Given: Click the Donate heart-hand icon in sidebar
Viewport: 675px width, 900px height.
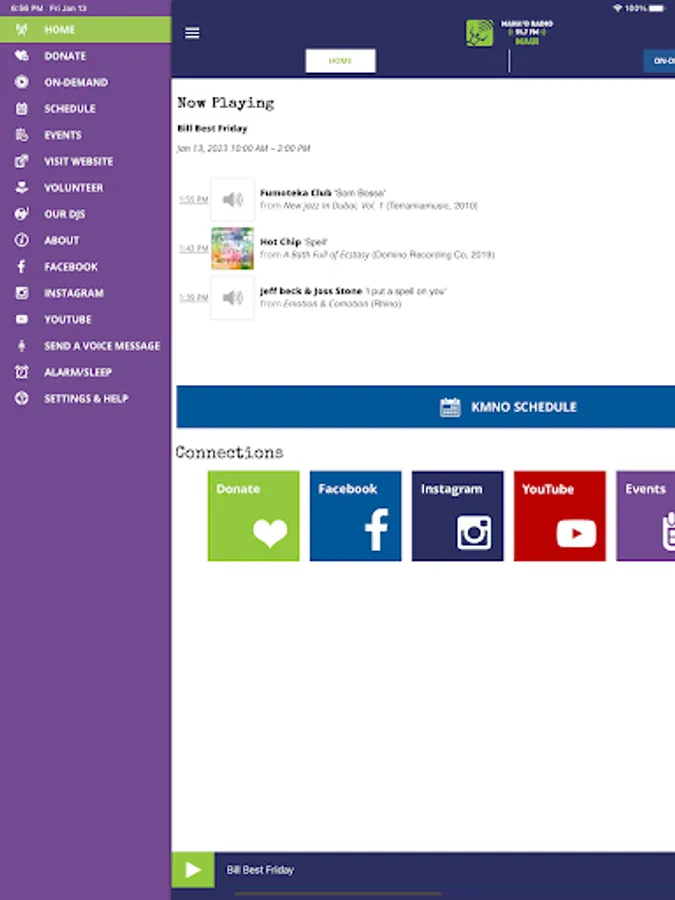Looking at the screenshot, I should [x=22, y=56].
